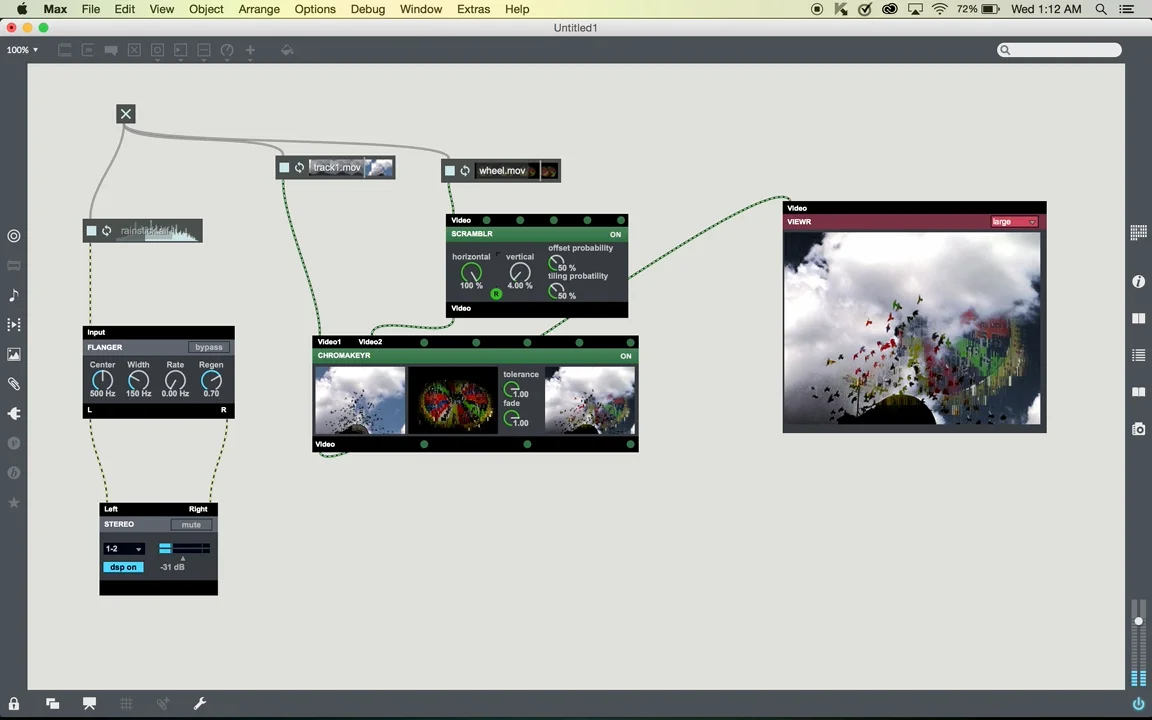Open the paperclip Collections browser in sidebar

click(13, 384)
